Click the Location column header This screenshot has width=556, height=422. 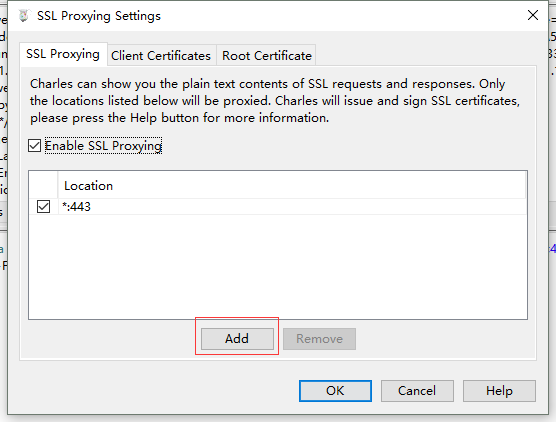point(291,185)
